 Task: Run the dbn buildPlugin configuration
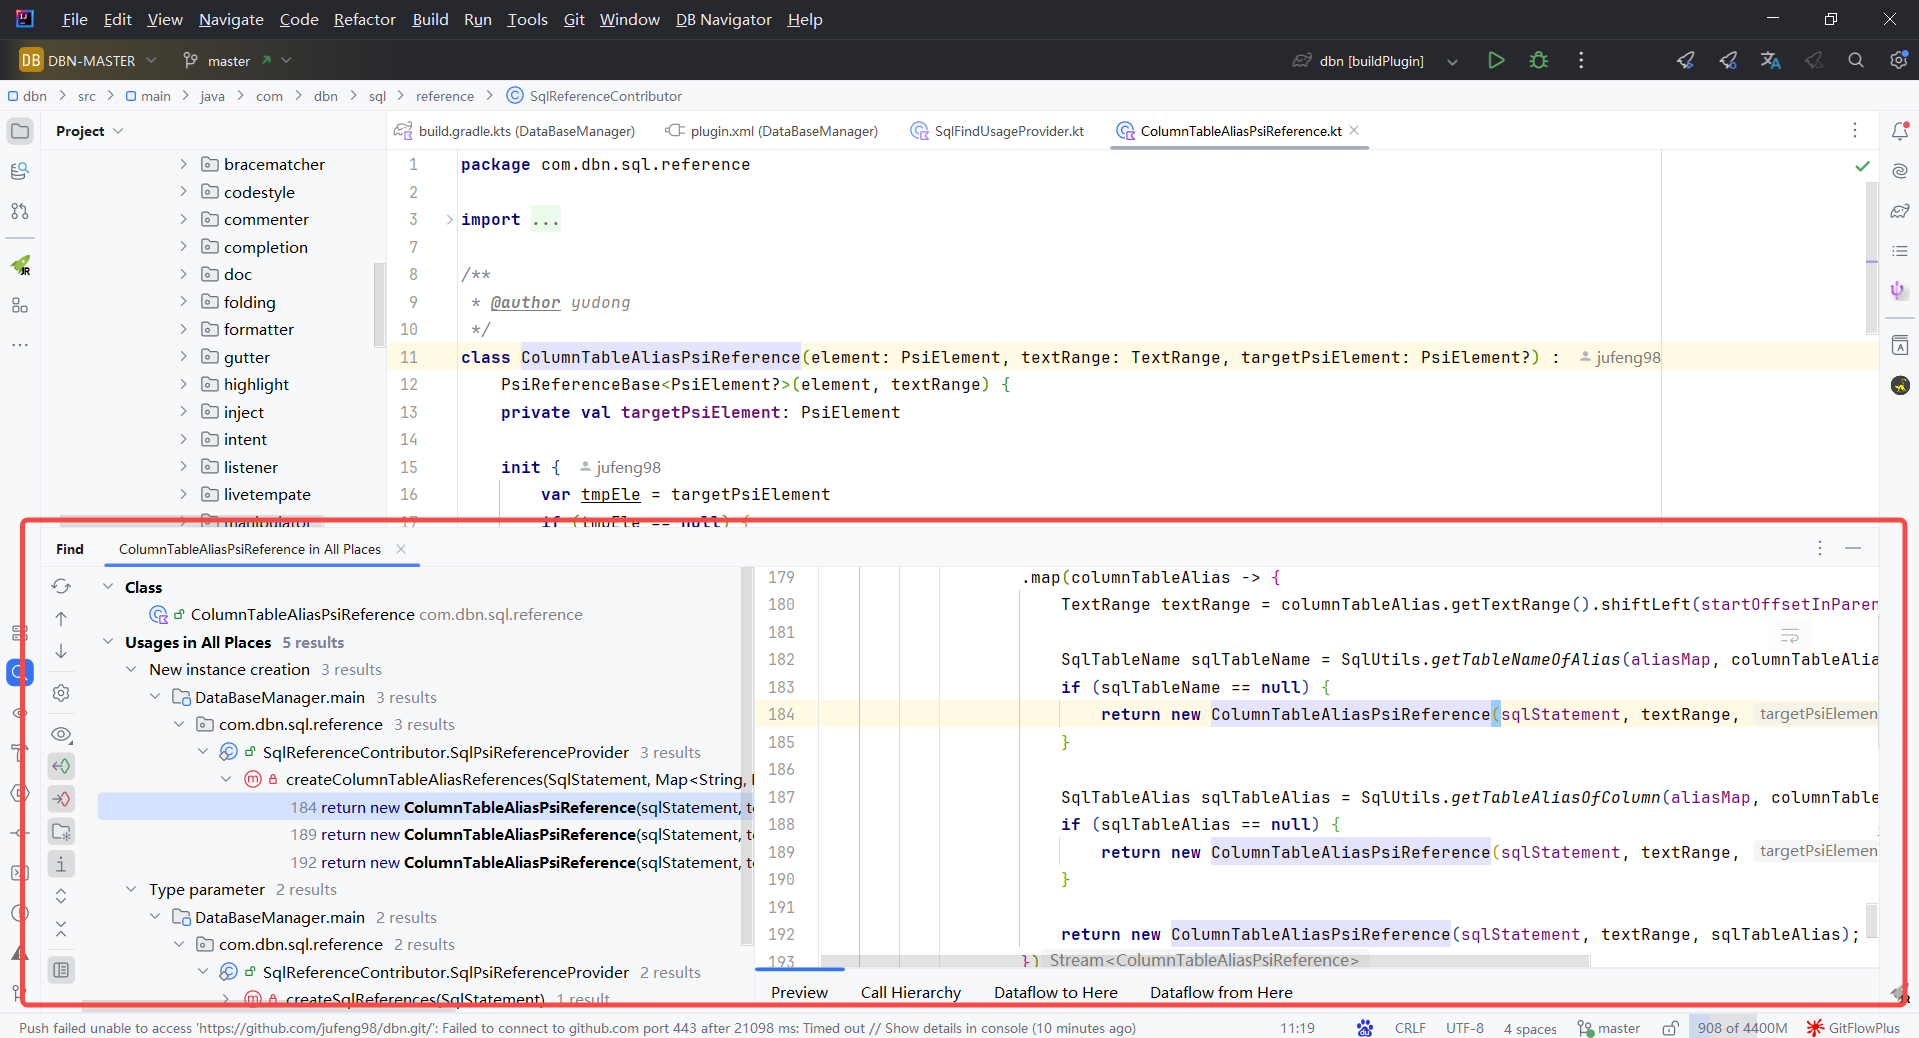tap(1496, 61)
